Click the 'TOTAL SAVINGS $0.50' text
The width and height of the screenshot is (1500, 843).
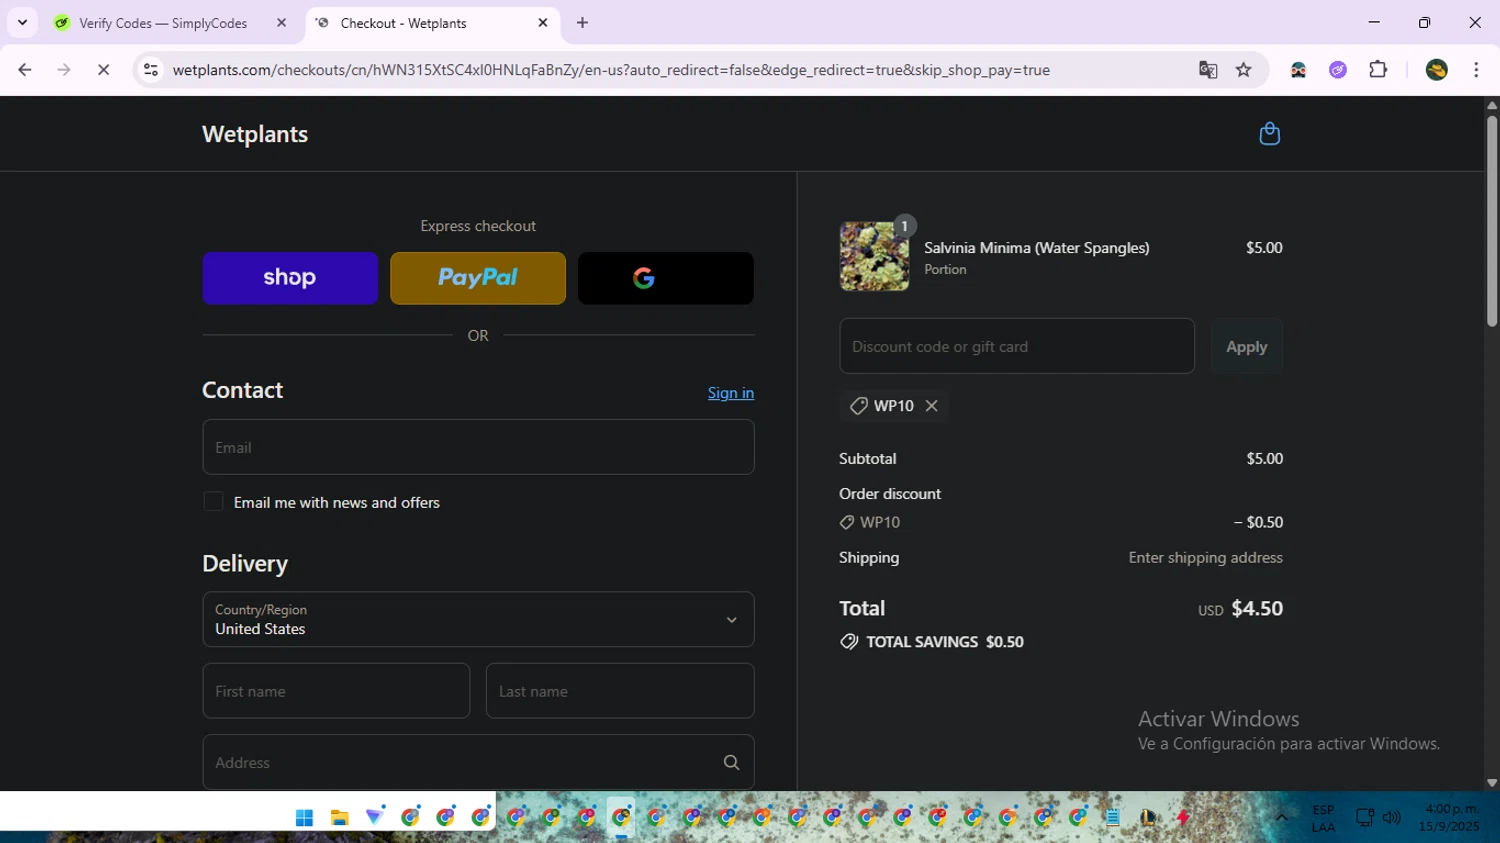tap(945, 642)
